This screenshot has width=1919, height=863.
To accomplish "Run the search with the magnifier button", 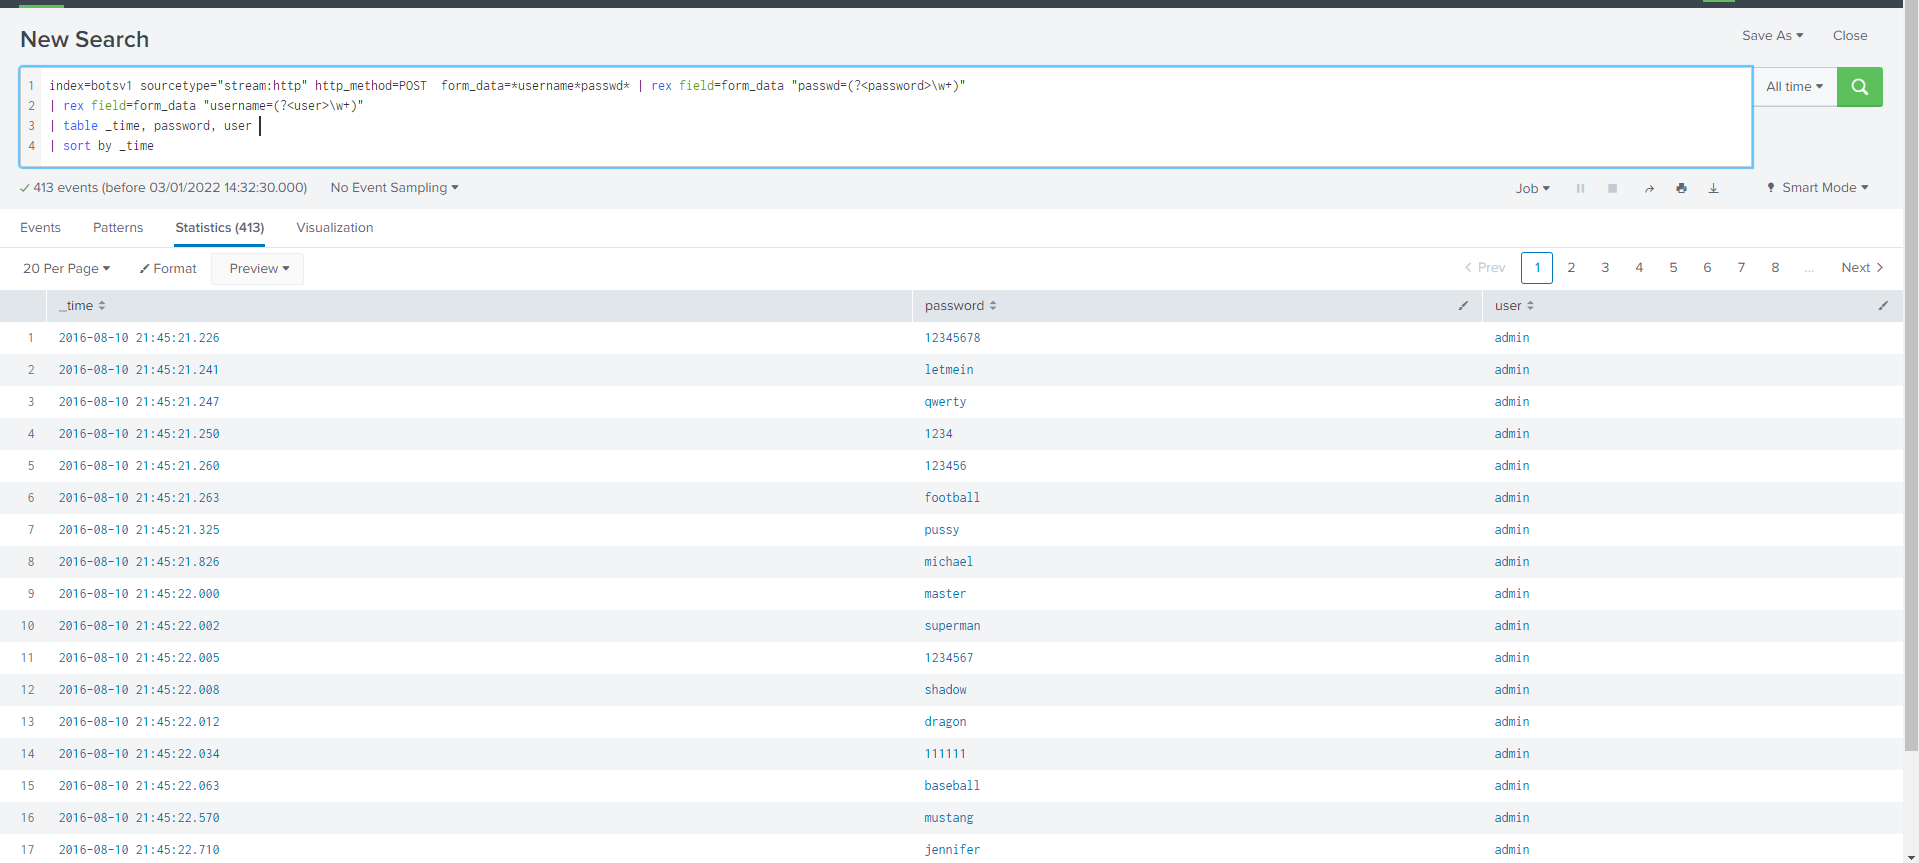I will pyautogui.click(x=1859, y=87).
